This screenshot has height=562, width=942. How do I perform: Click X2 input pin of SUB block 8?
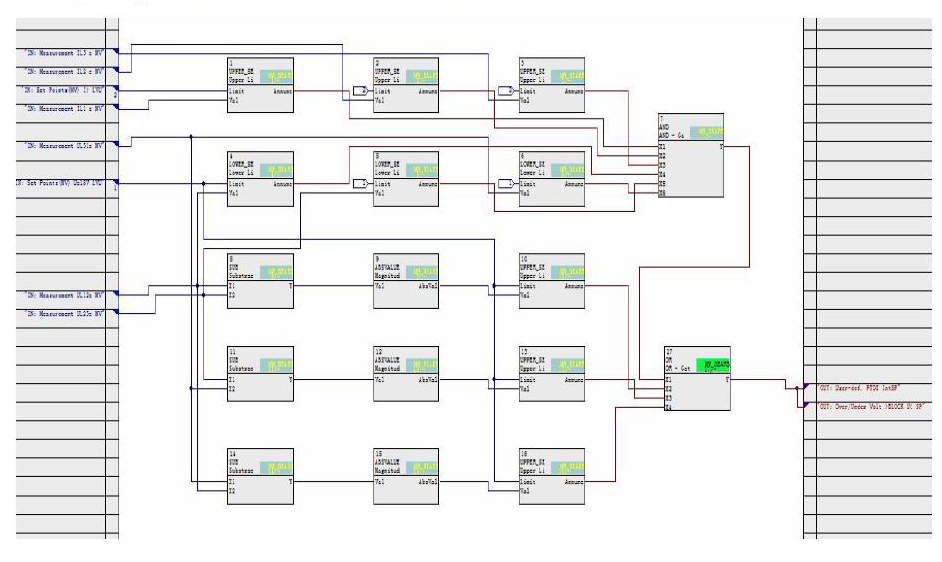coord(232,296)
